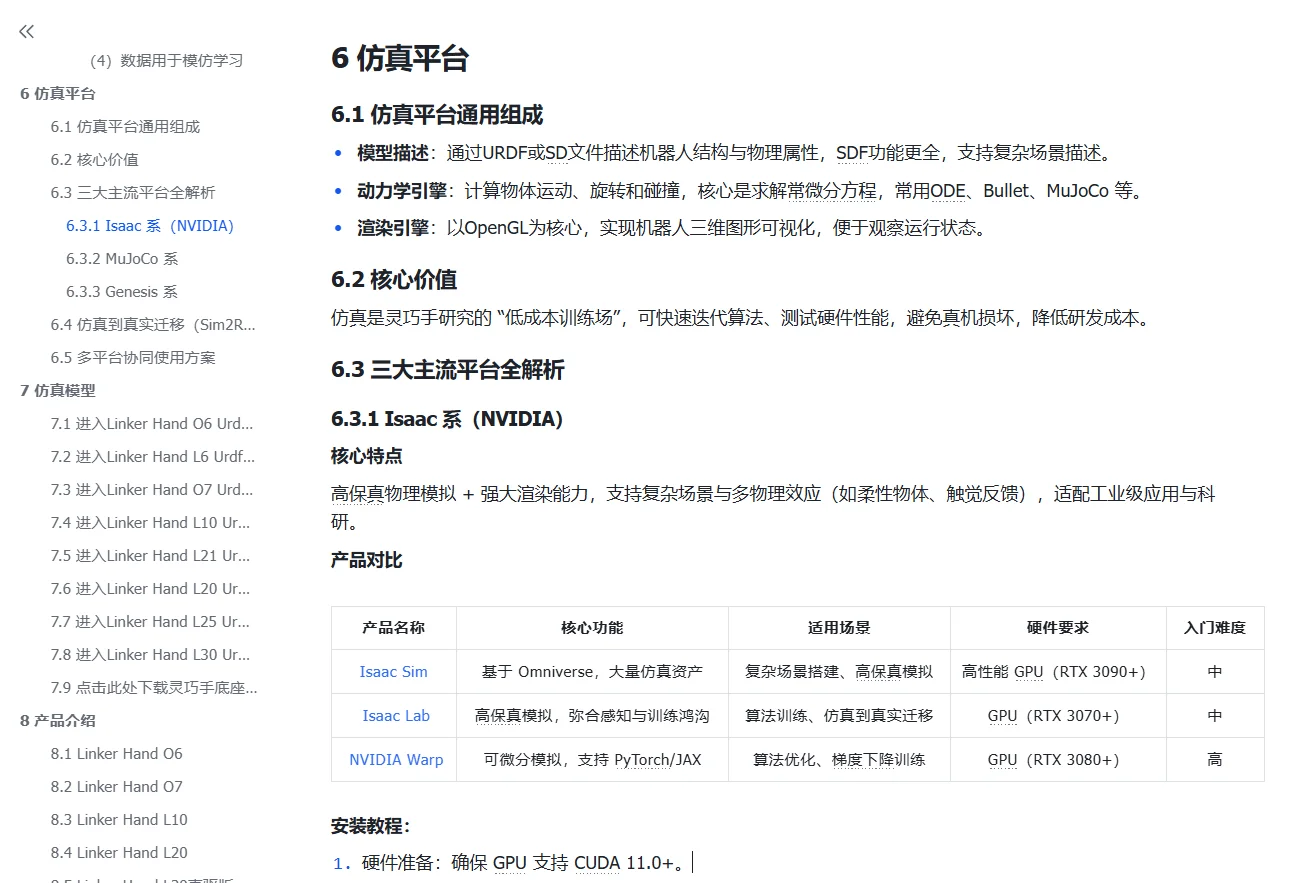
Task: Open '6.5 多平台协同使用方案' outline entry
Action: point(133,357)
